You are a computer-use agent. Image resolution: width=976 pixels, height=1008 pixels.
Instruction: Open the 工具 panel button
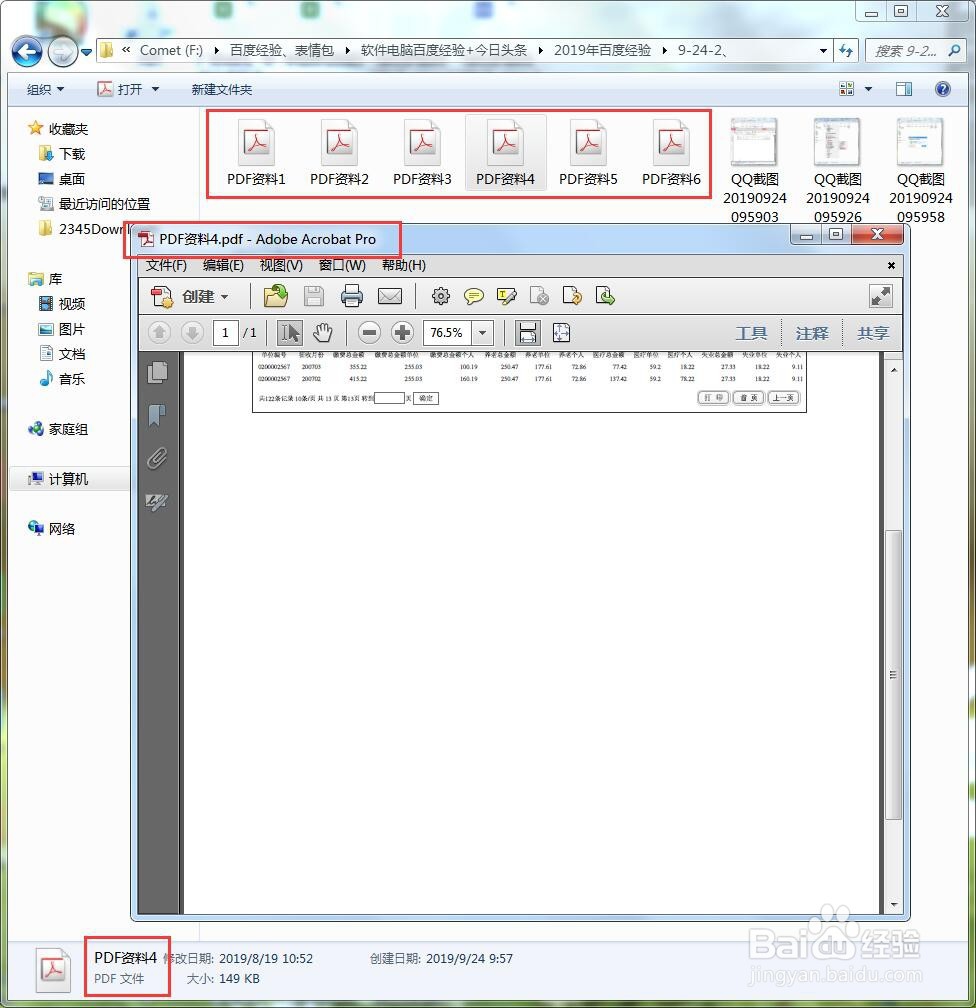point(751,332)
